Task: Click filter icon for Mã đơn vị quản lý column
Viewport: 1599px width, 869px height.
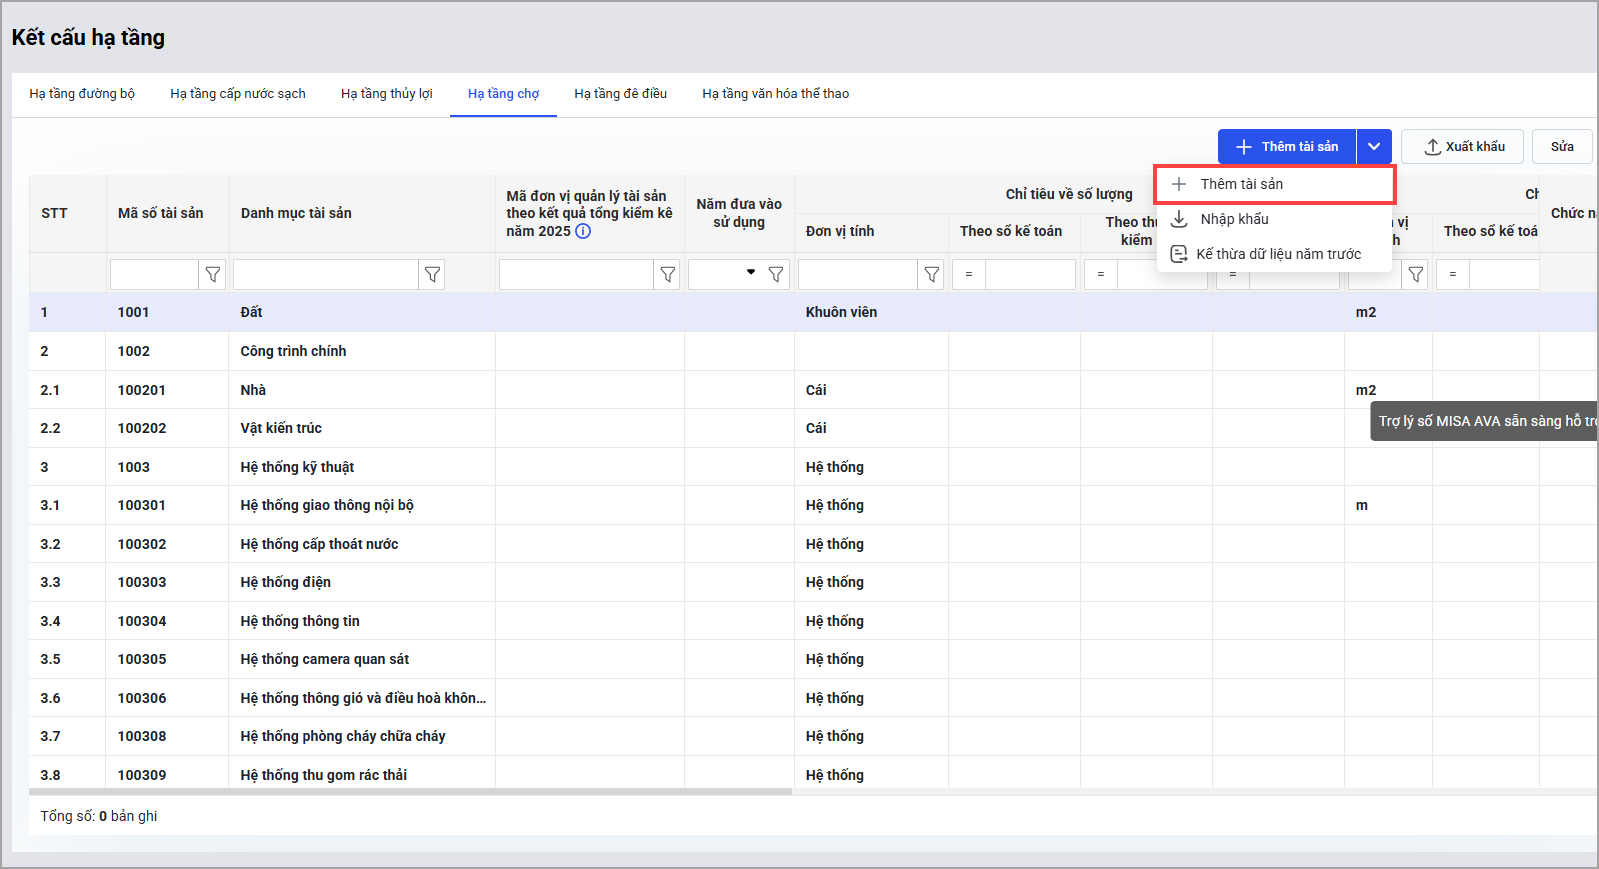Action: pyautogui.click(x=667, y=274)
